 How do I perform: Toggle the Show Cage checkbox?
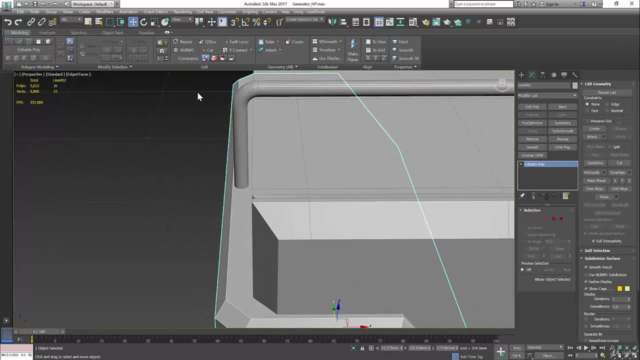[586, 289]
